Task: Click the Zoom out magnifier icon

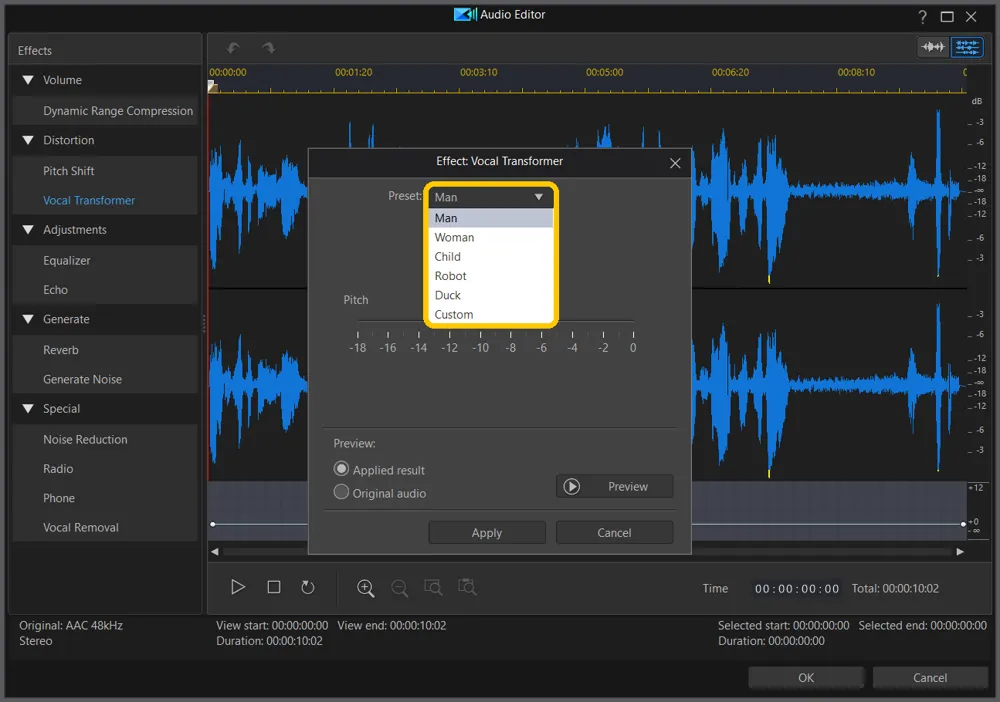Action: (x=399, y=588)
